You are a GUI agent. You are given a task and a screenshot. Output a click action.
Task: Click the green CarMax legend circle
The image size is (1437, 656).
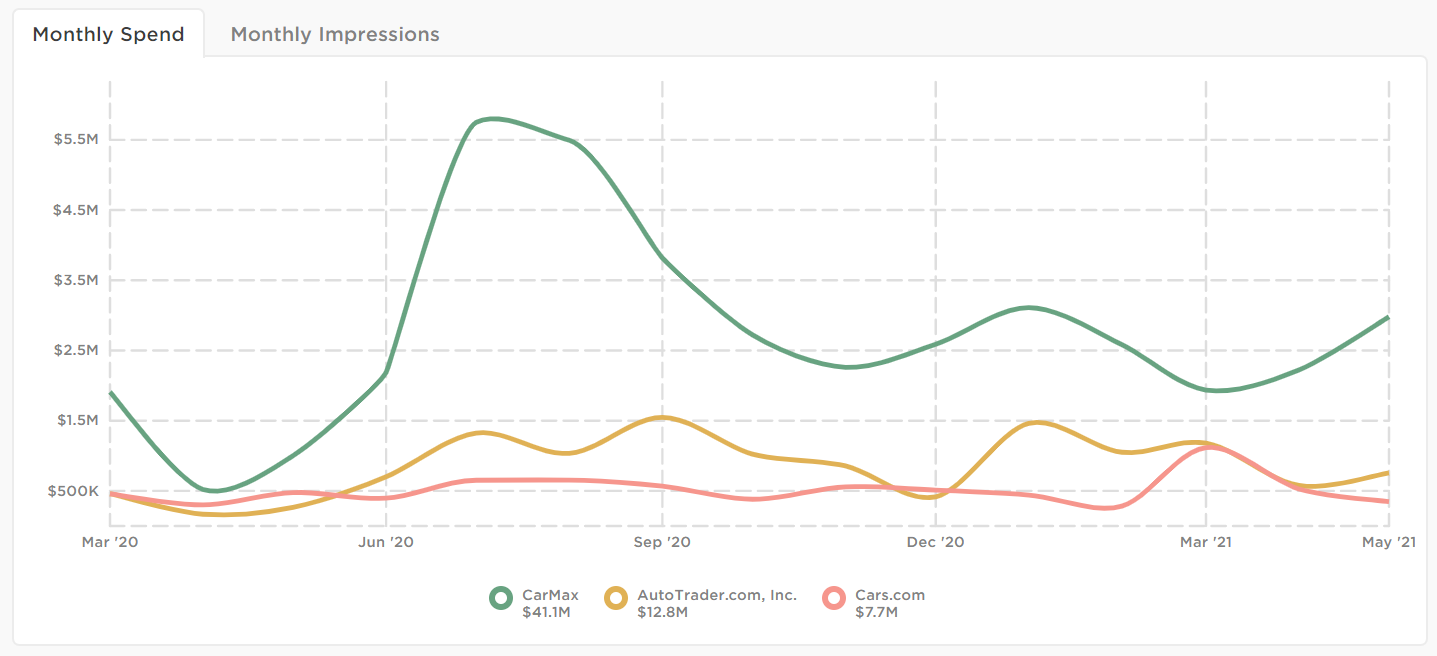(x=500, y=595)
